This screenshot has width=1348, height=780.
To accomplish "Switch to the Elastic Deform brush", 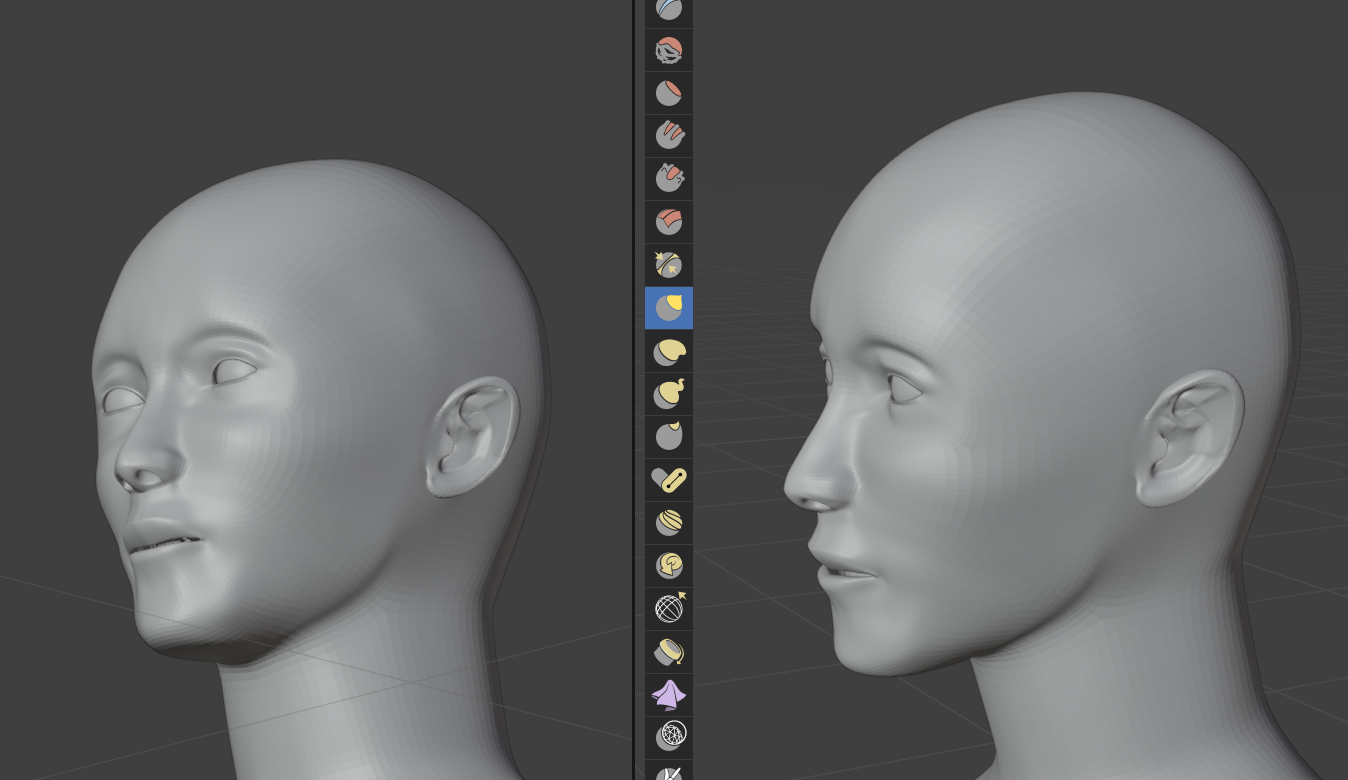I will (x=669, y=350).
